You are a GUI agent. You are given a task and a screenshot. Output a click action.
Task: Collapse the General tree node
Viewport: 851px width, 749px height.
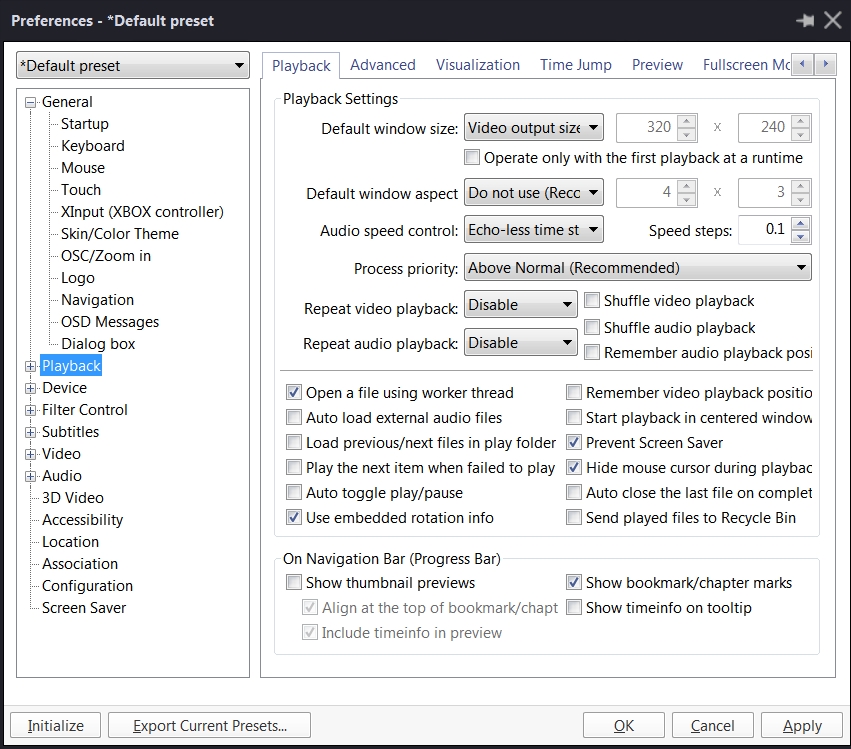[x=30, y=102]
